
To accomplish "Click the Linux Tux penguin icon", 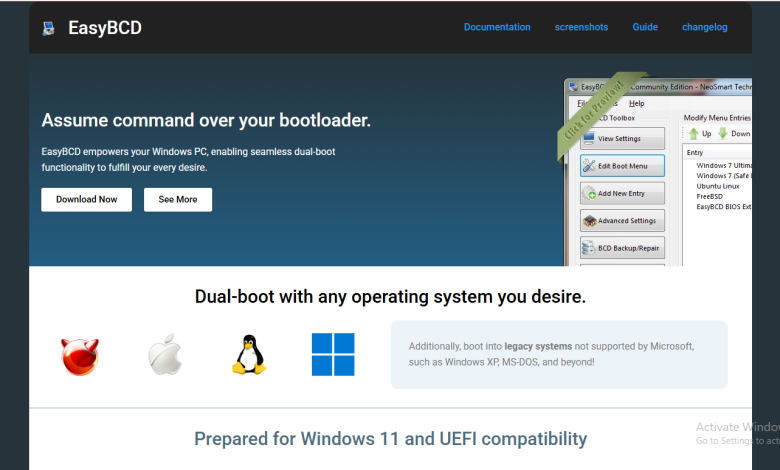I will pos(249,355).
